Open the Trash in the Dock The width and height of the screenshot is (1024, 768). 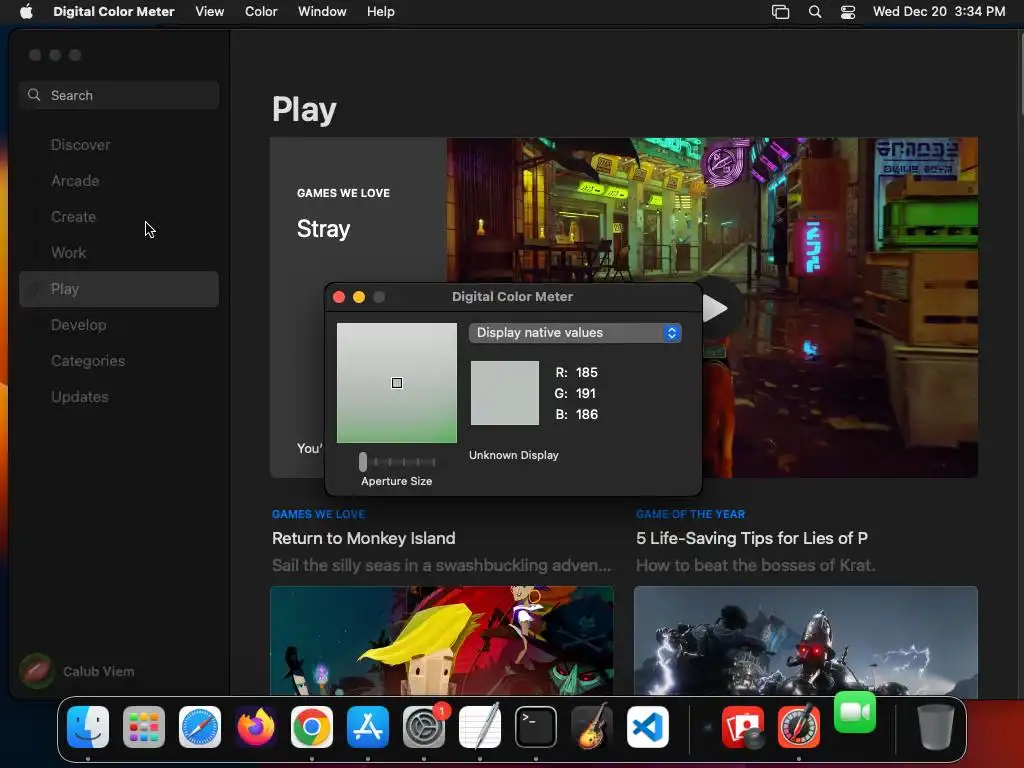[935, 727]
